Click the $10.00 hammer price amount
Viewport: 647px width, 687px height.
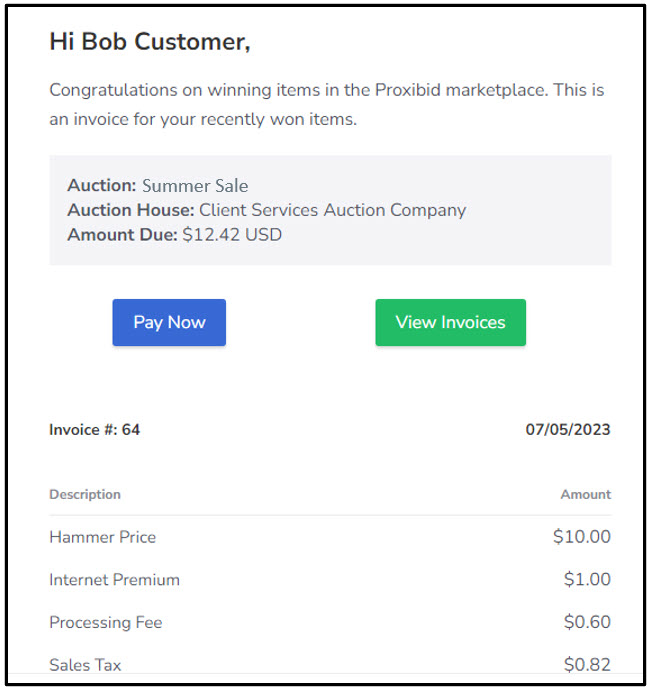point(582,537)
